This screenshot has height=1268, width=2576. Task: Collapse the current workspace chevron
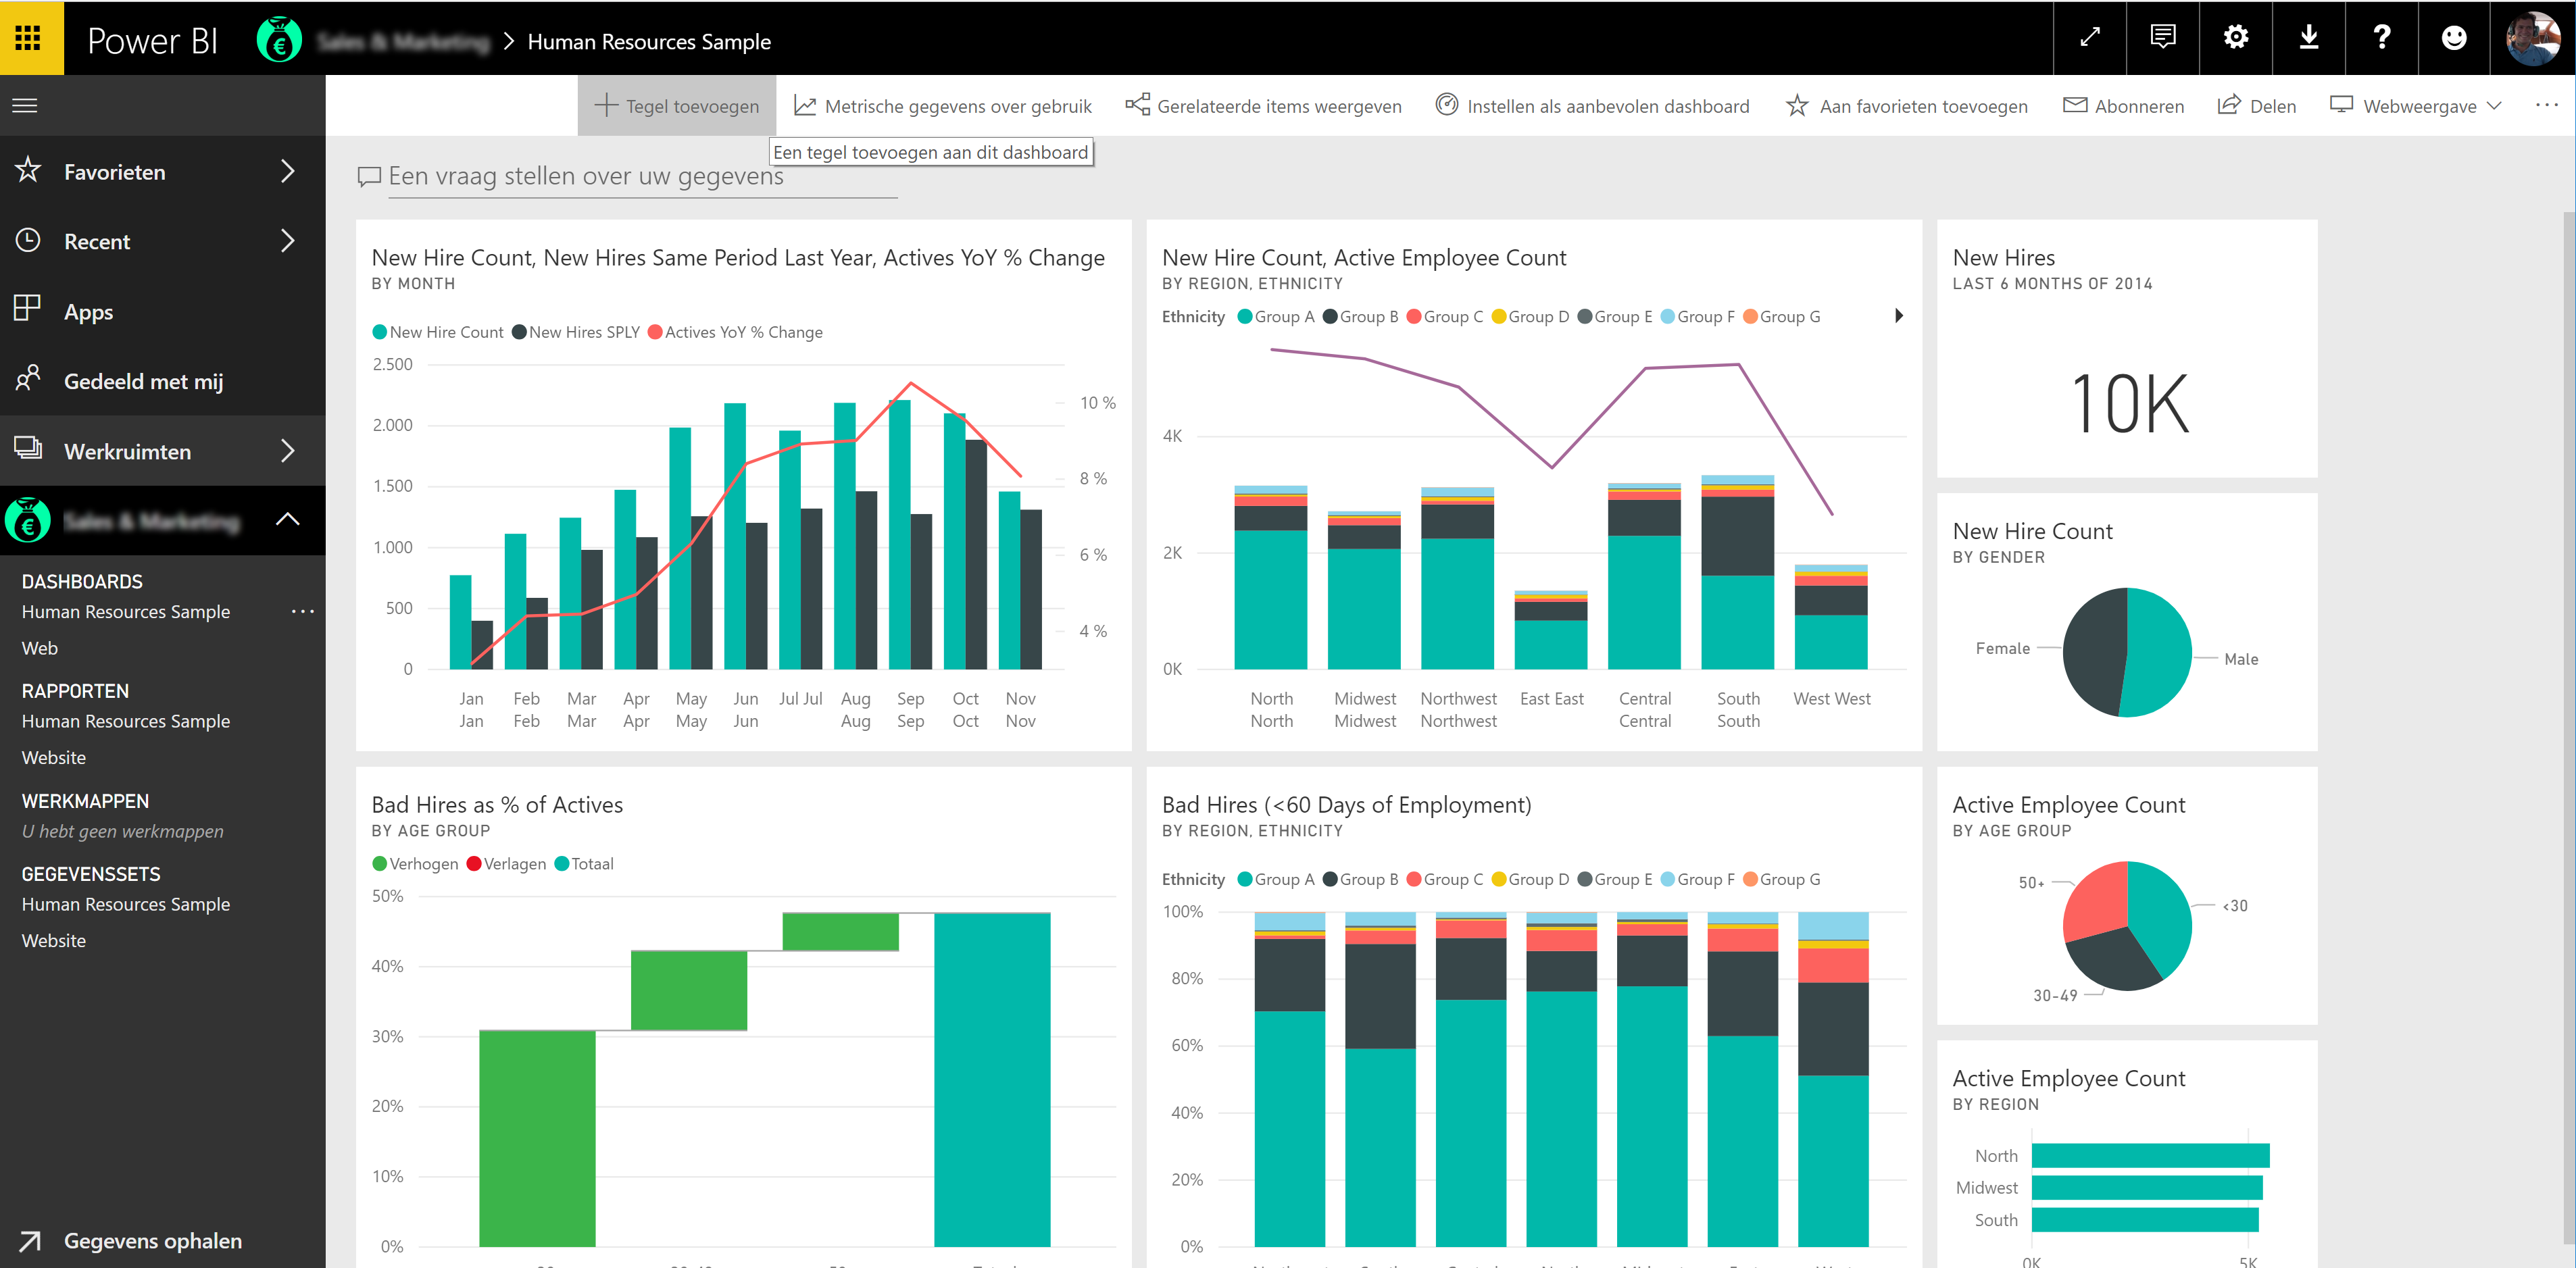tap(288, 519)
